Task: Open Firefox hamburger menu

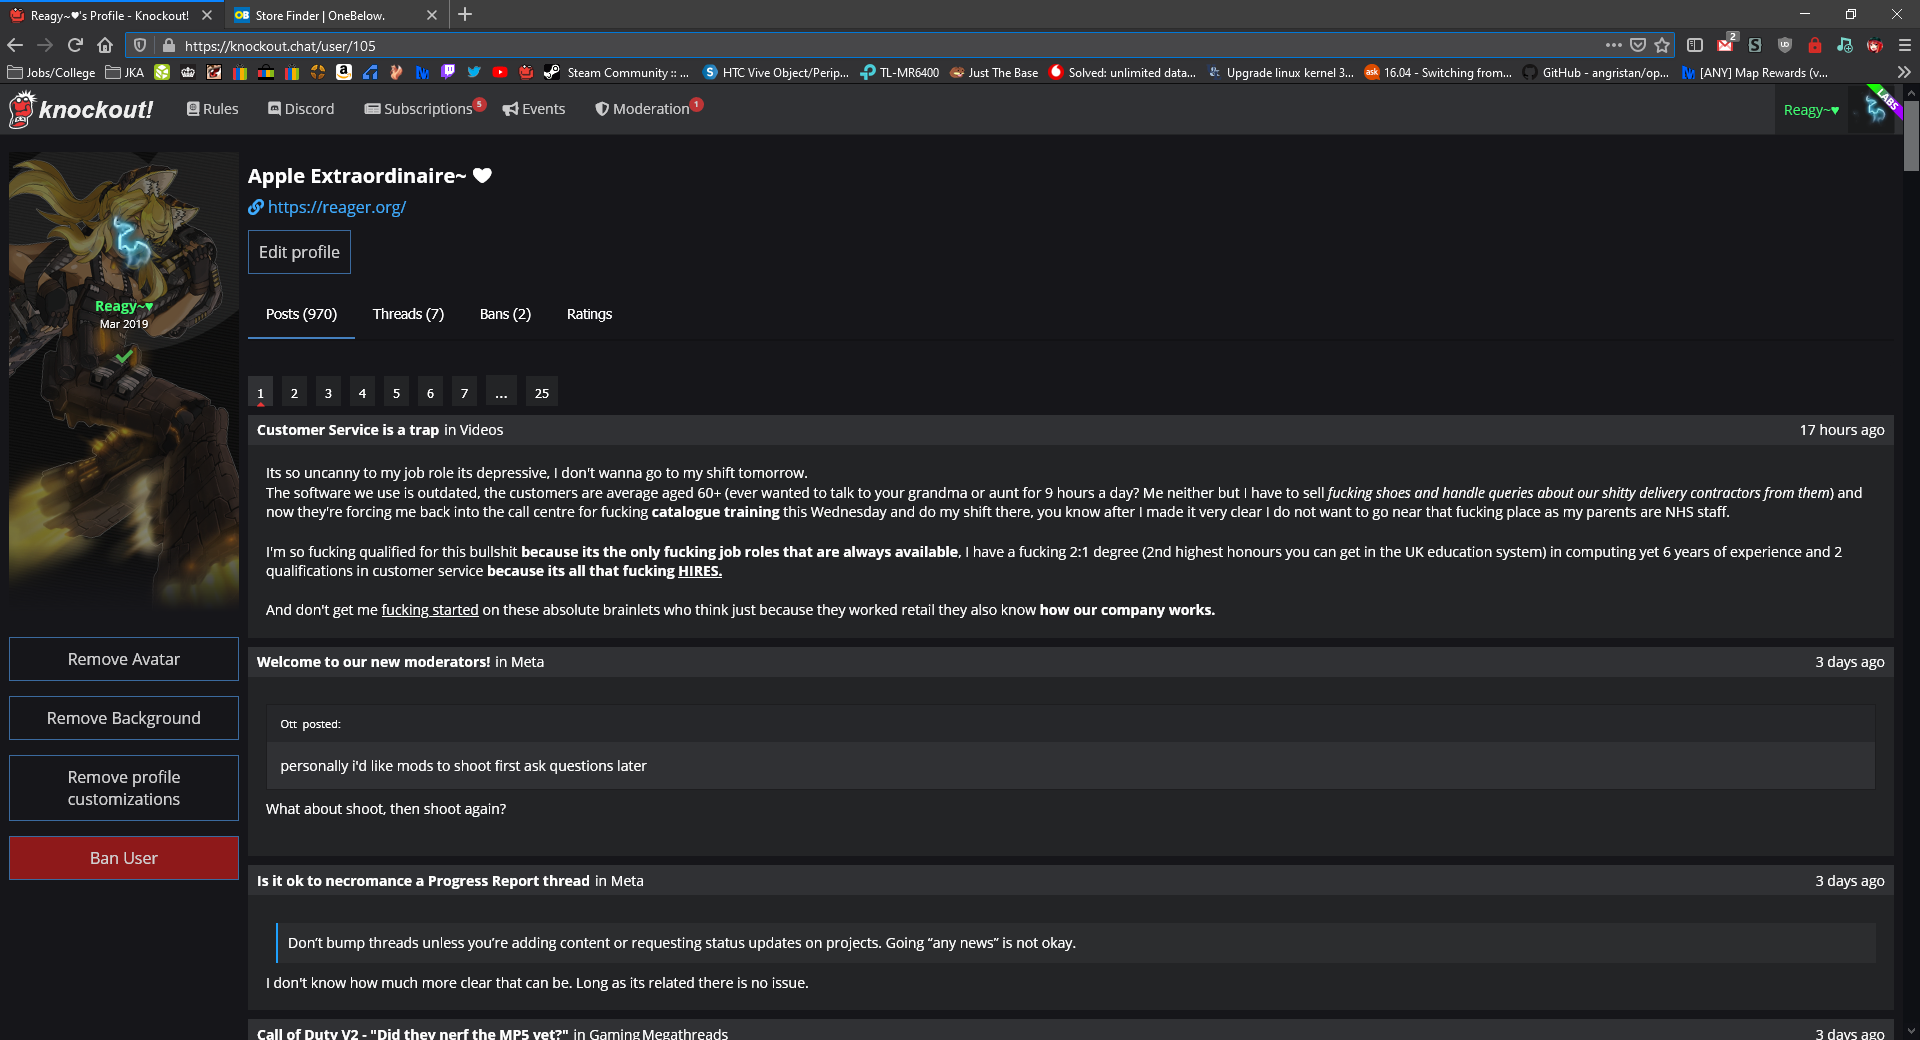Action: [x=1904, y=45]
